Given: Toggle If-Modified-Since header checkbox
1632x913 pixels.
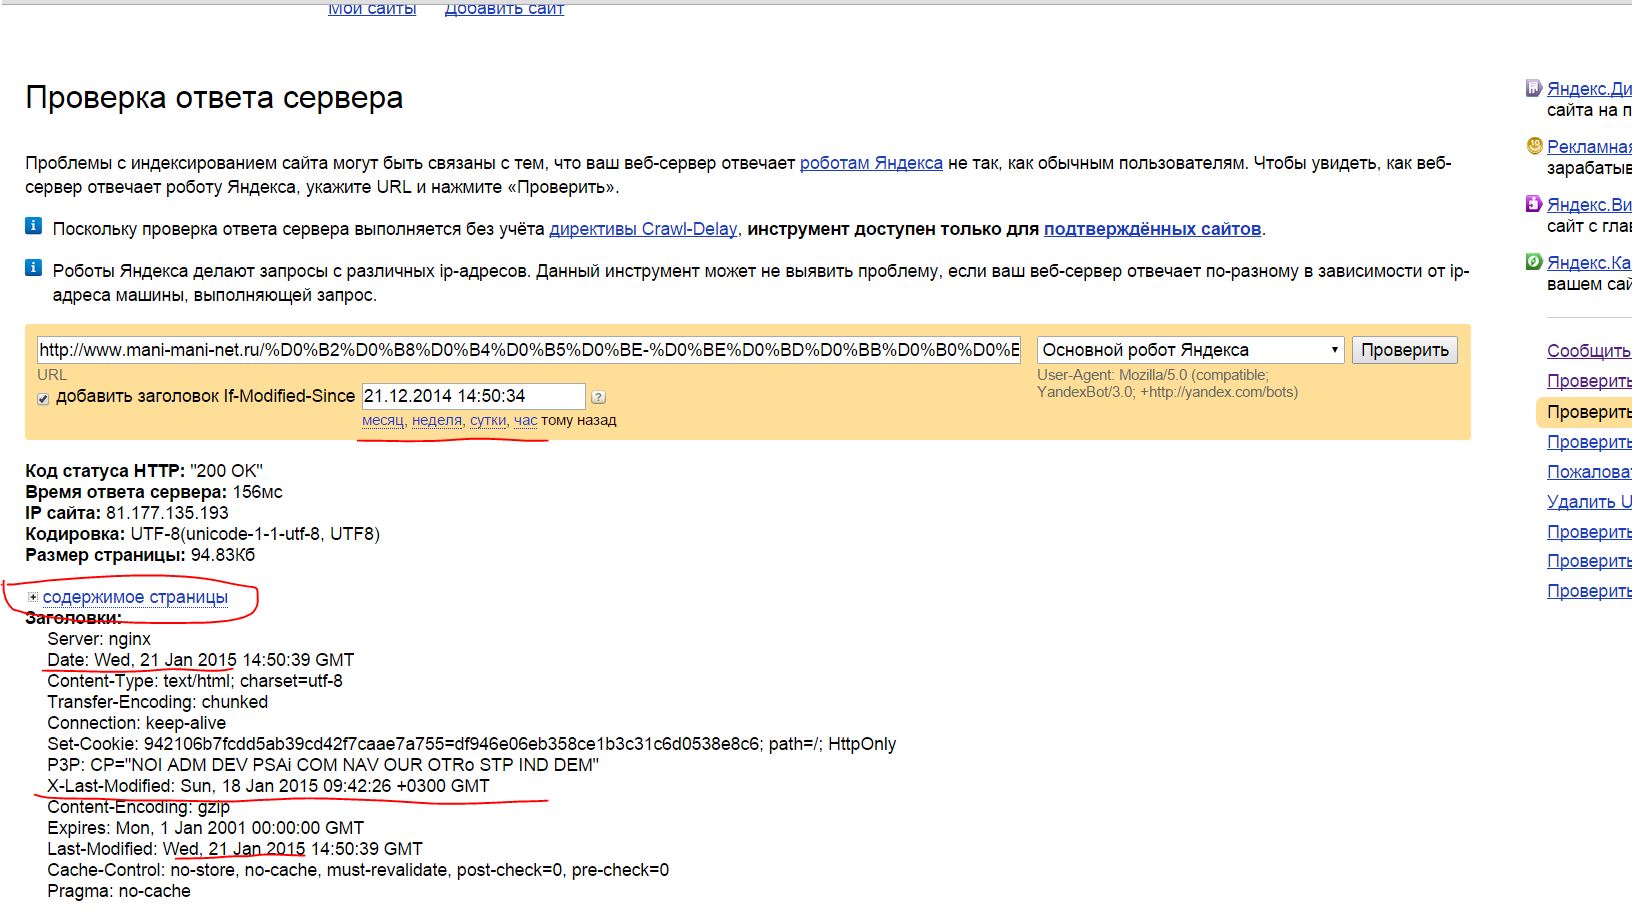Looking at the screenshot, I should 43,398.
